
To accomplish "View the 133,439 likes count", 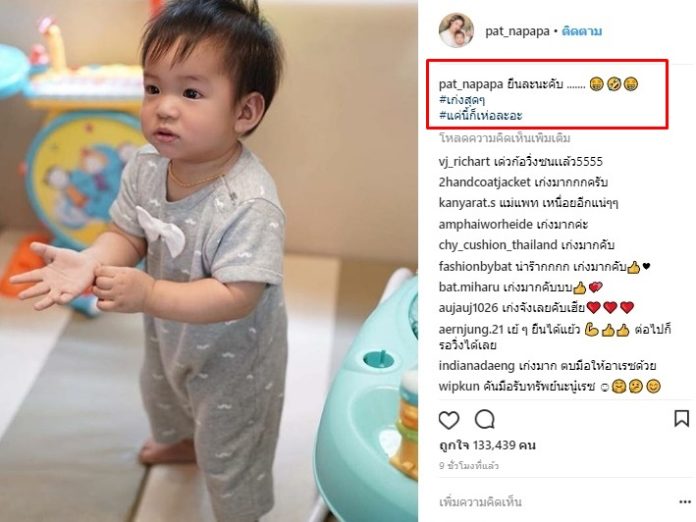I will coord(487,445).
